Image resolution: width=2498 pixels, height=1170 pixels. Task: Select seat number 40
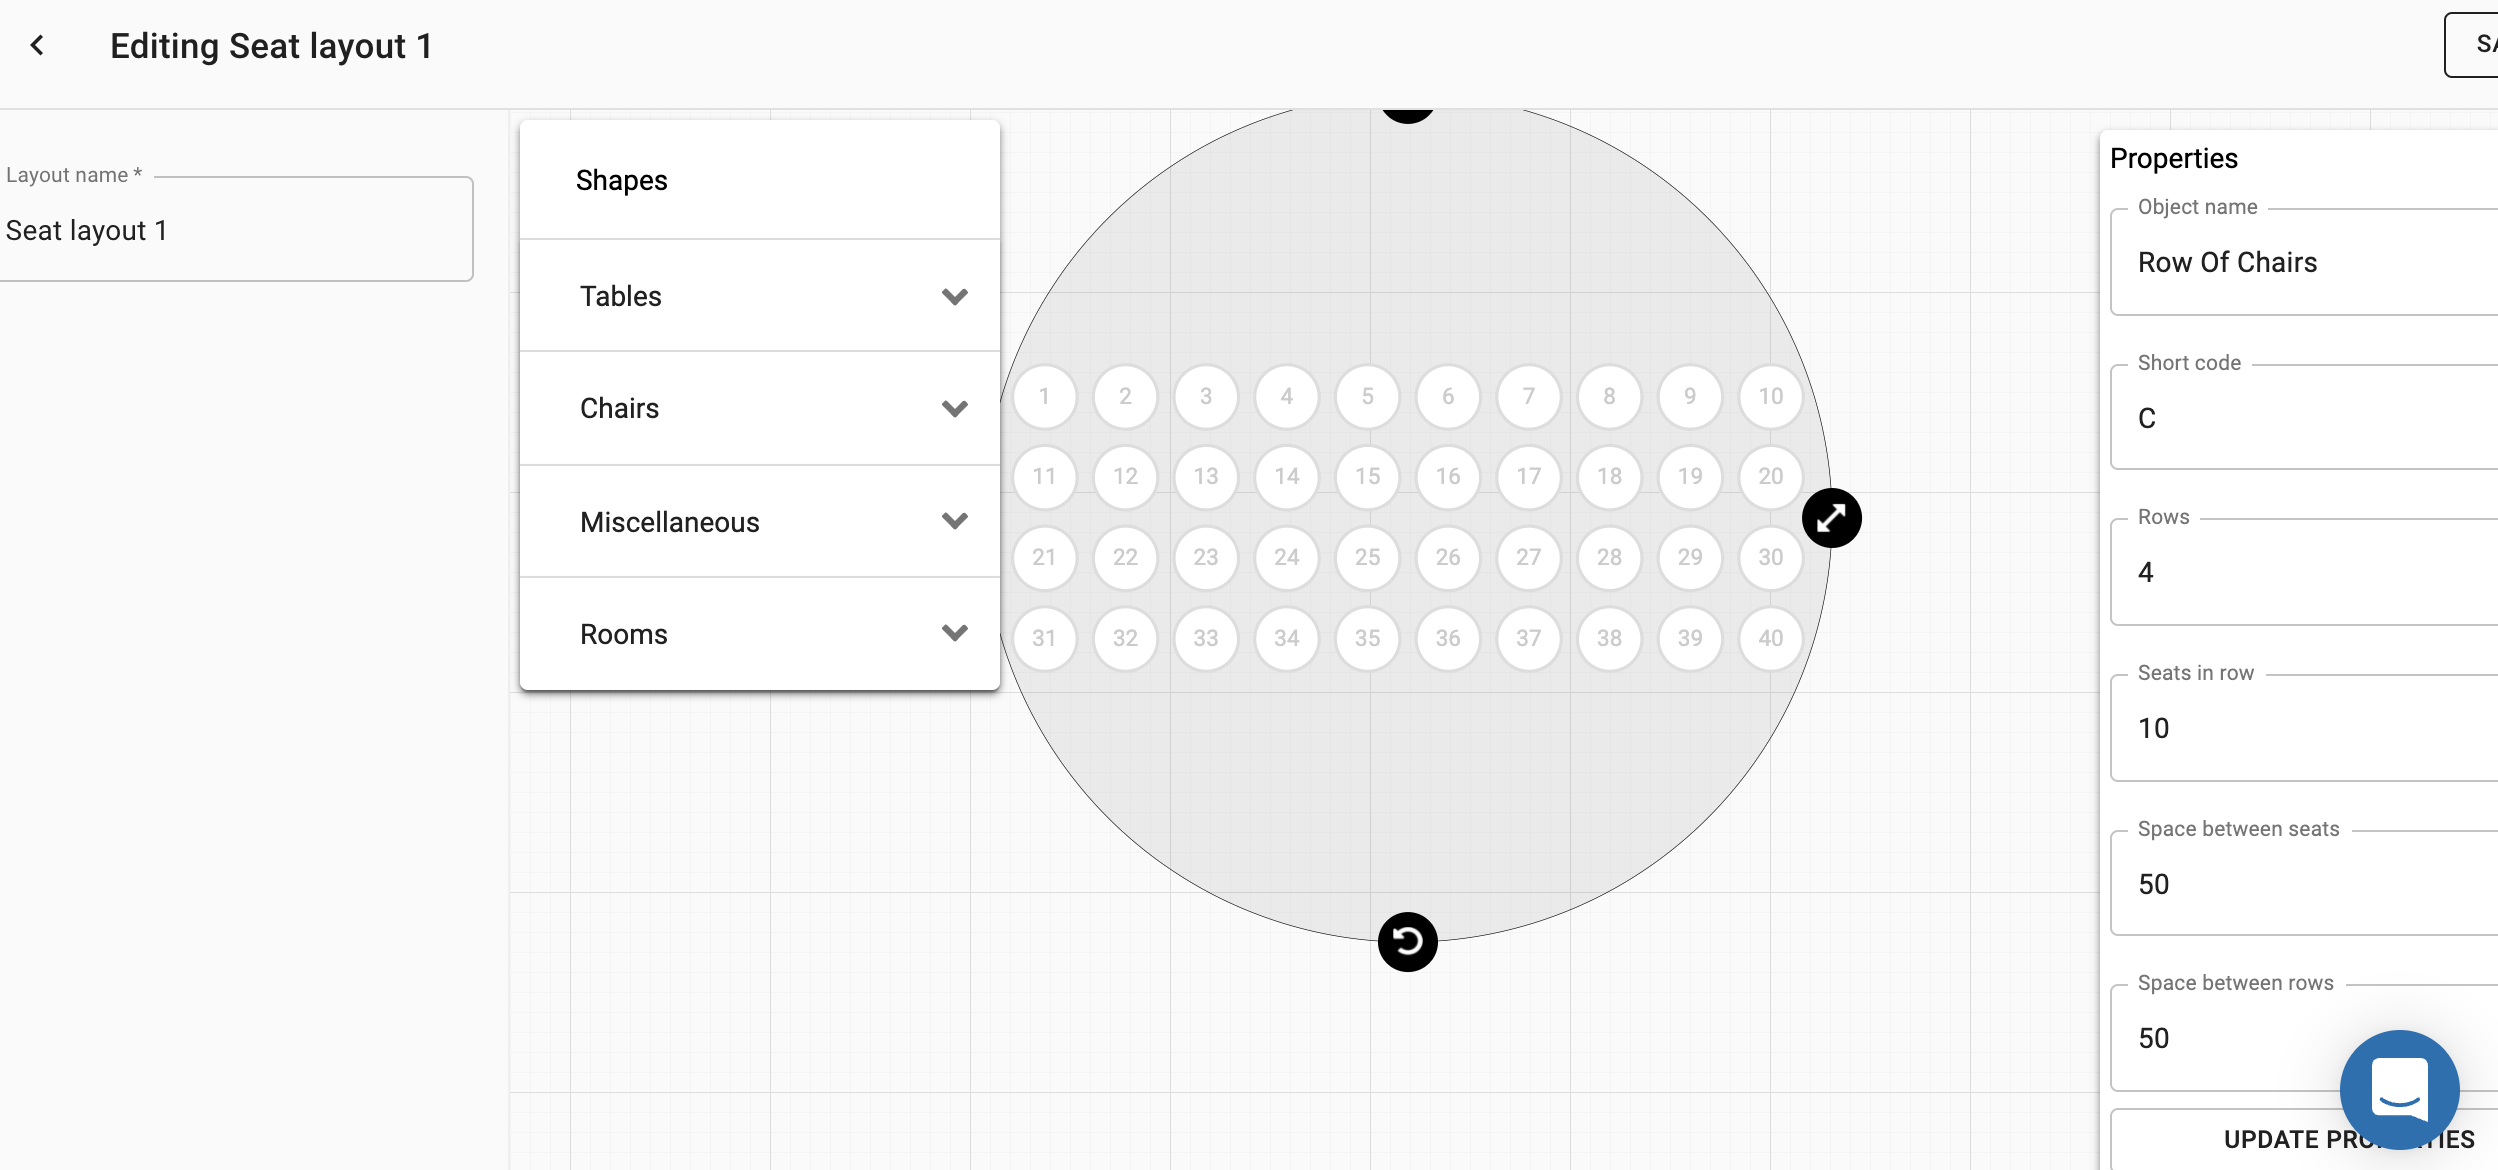(x=1770, y=638)
